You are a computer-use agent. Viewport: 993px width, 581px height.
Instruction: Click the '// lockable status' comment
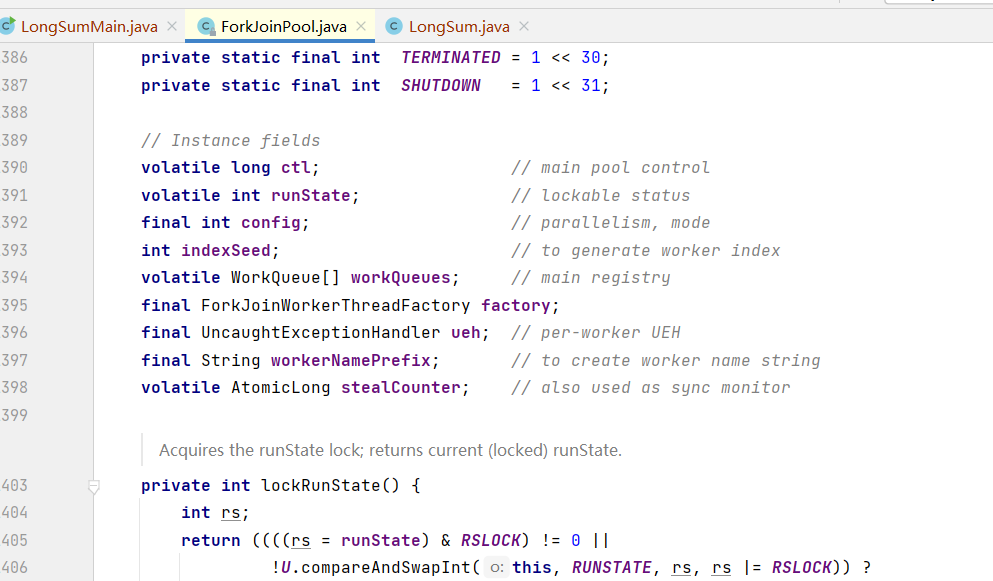(600, 196)
